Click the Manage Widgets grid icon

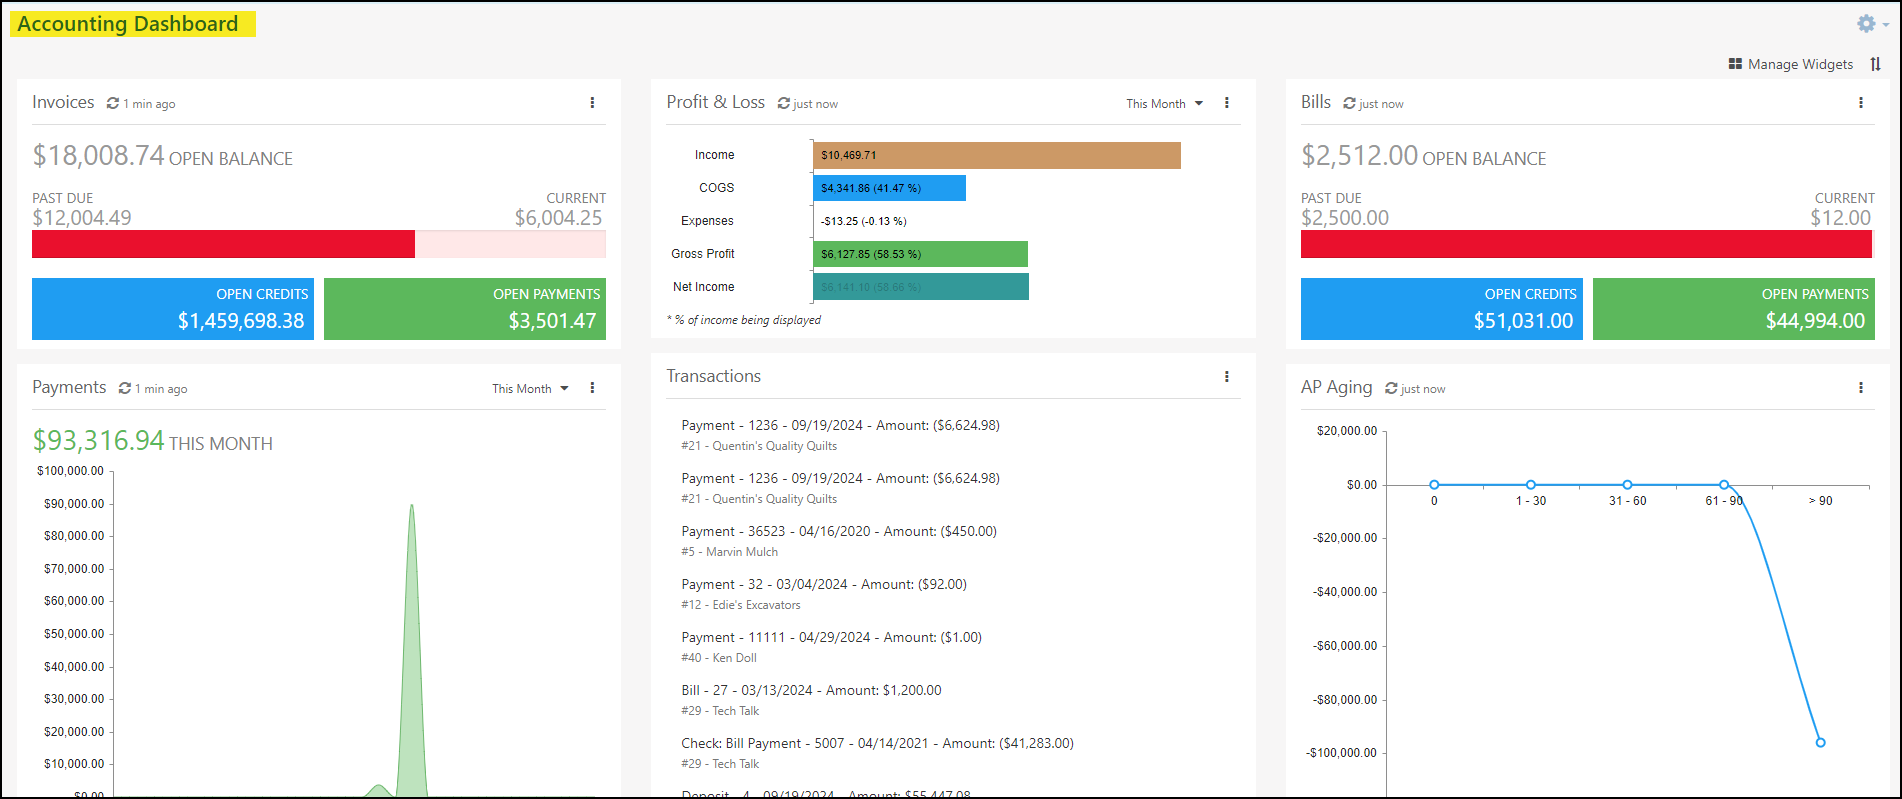click(x=1735, y=64)
